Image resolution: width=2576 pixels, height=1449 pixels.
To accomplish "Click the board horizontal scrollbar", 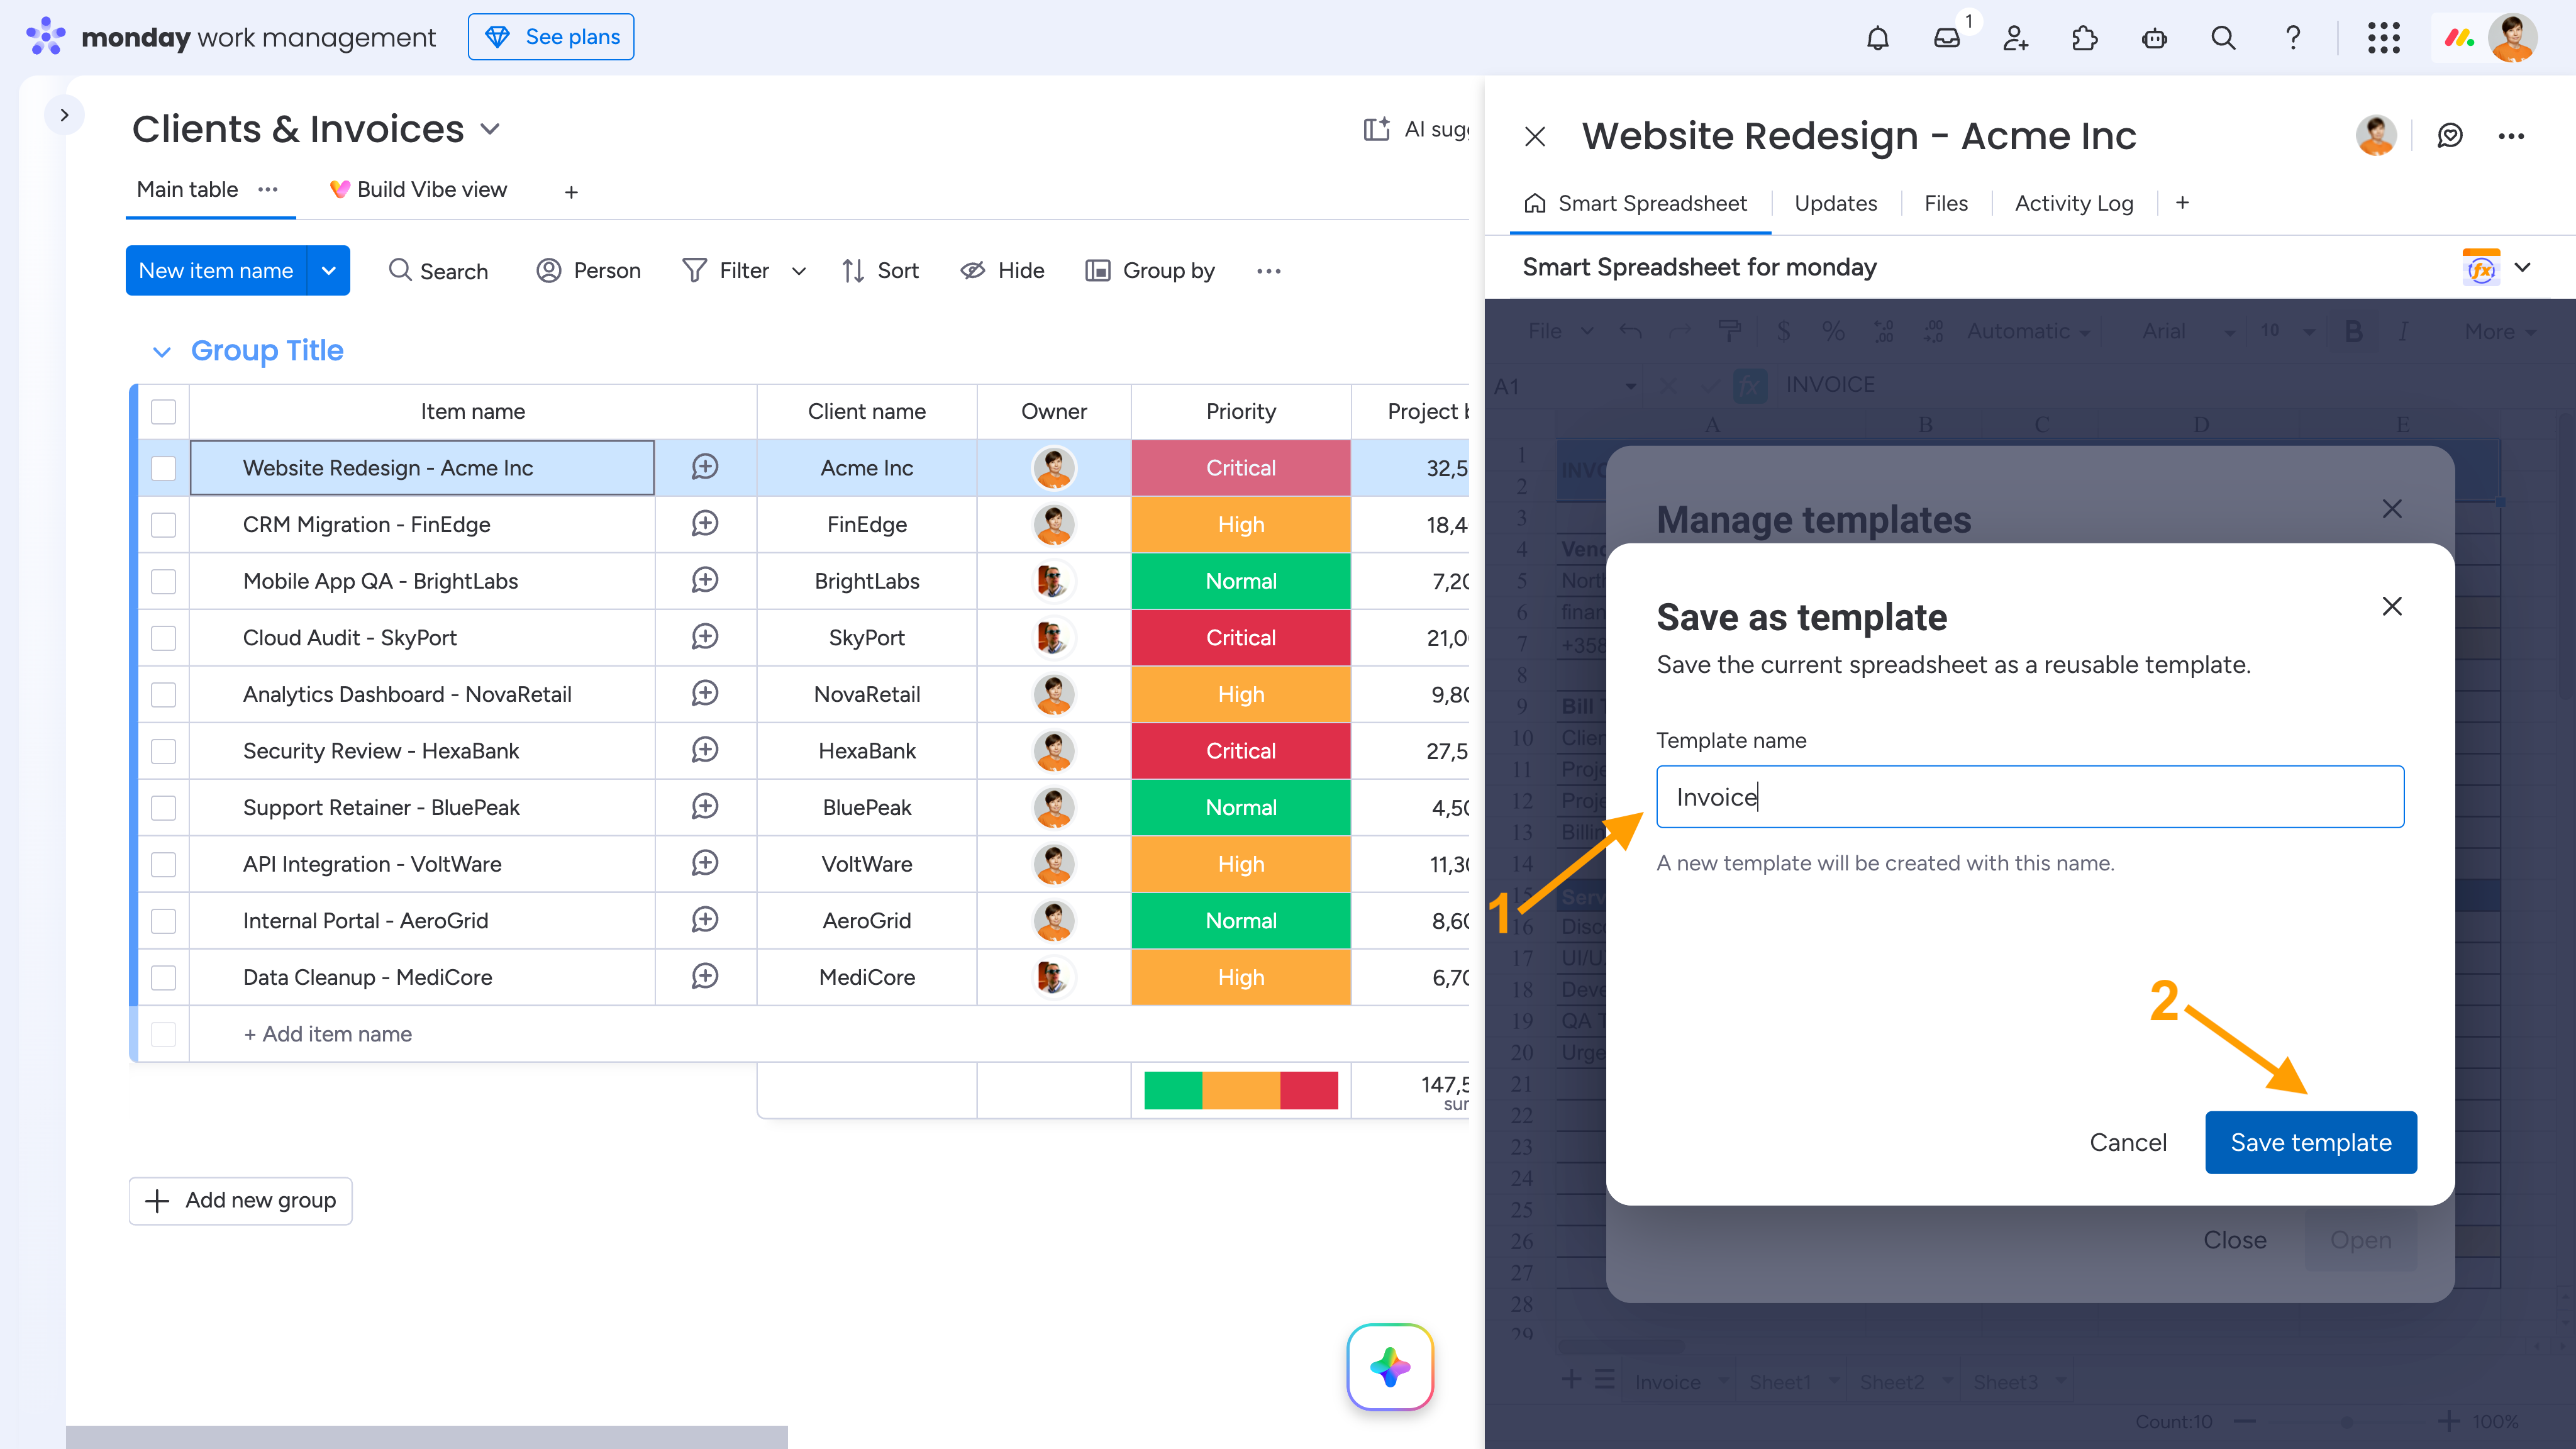I will [x=427, y=1437].
